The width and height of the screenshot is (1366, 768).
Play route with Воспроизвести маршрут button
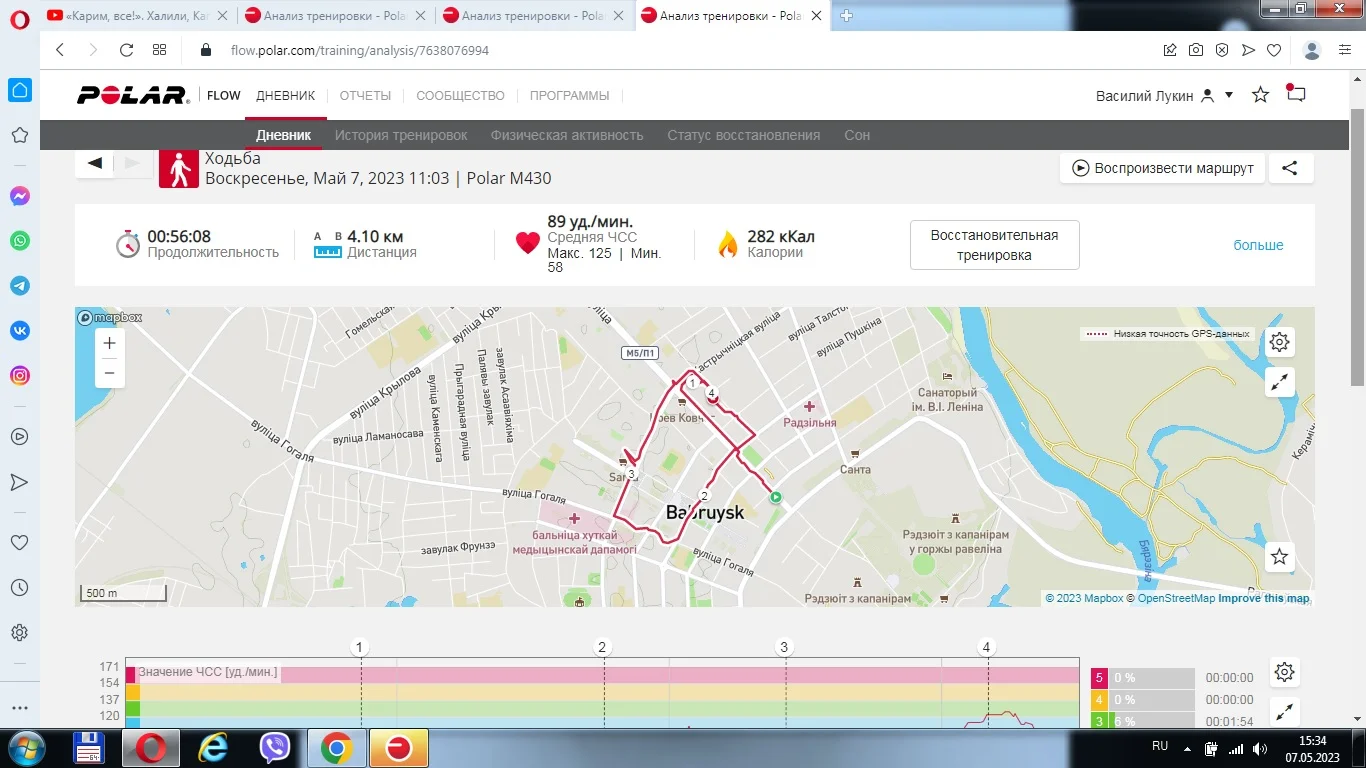(1163, 168)
